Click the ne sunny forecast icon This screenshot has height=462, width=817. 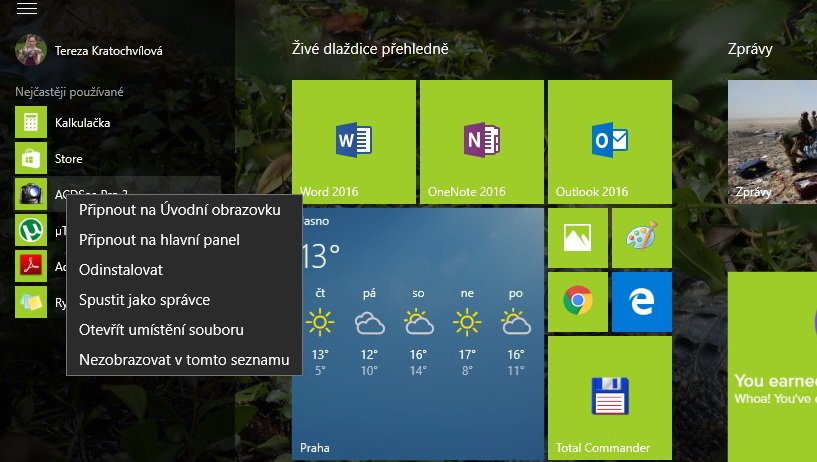(x=467, y=322)
